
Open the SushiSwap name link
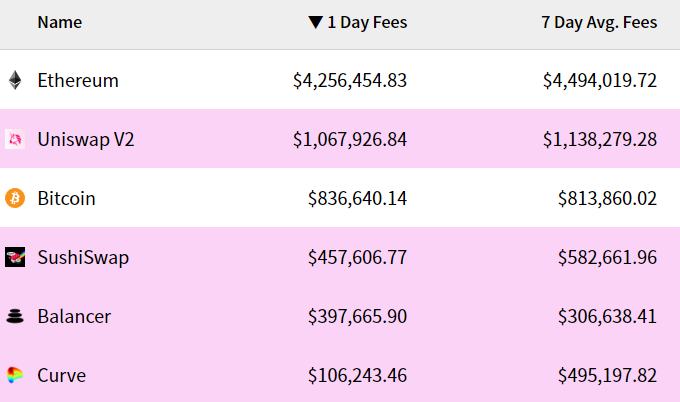click(x=83, y=257)
